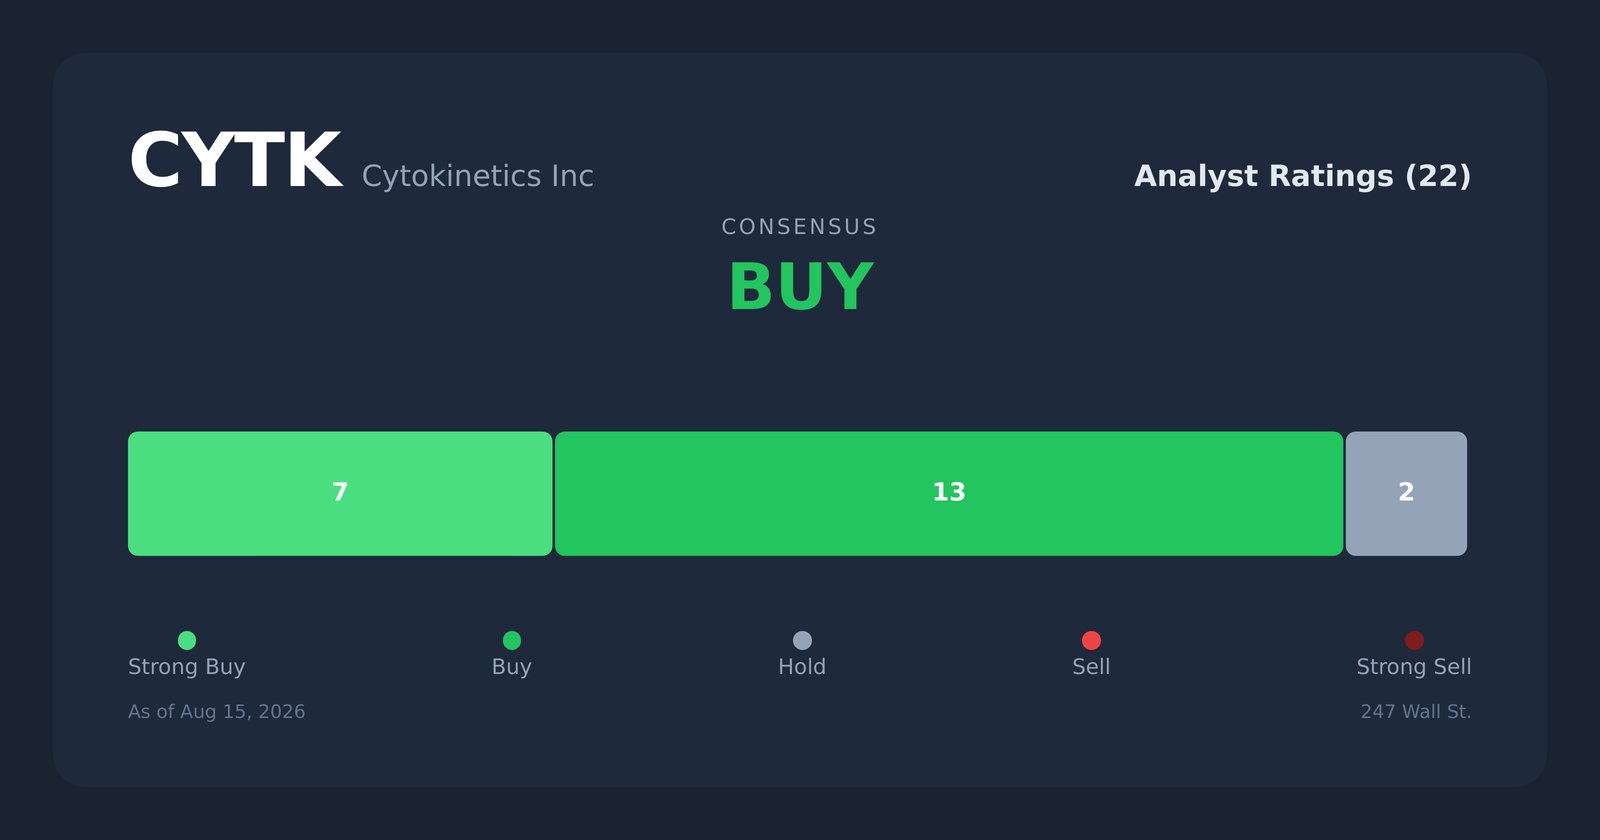Click the Sell legend text label

coord(1091,667)
